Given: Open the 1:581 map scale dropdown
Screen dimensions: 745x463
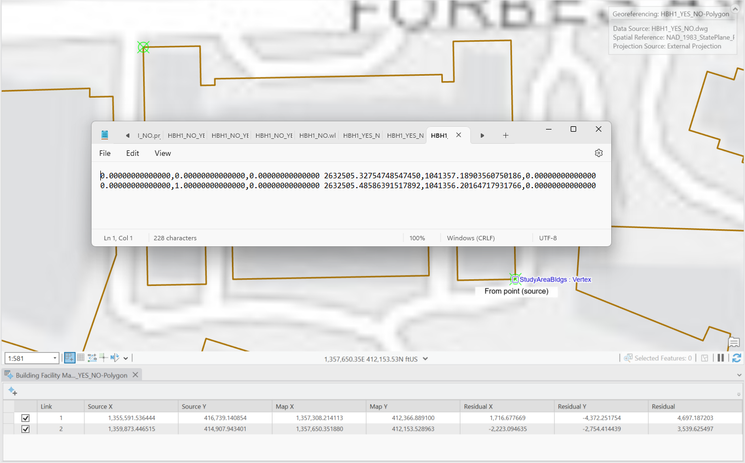Looking at the screenshot, I should point(55,358).
